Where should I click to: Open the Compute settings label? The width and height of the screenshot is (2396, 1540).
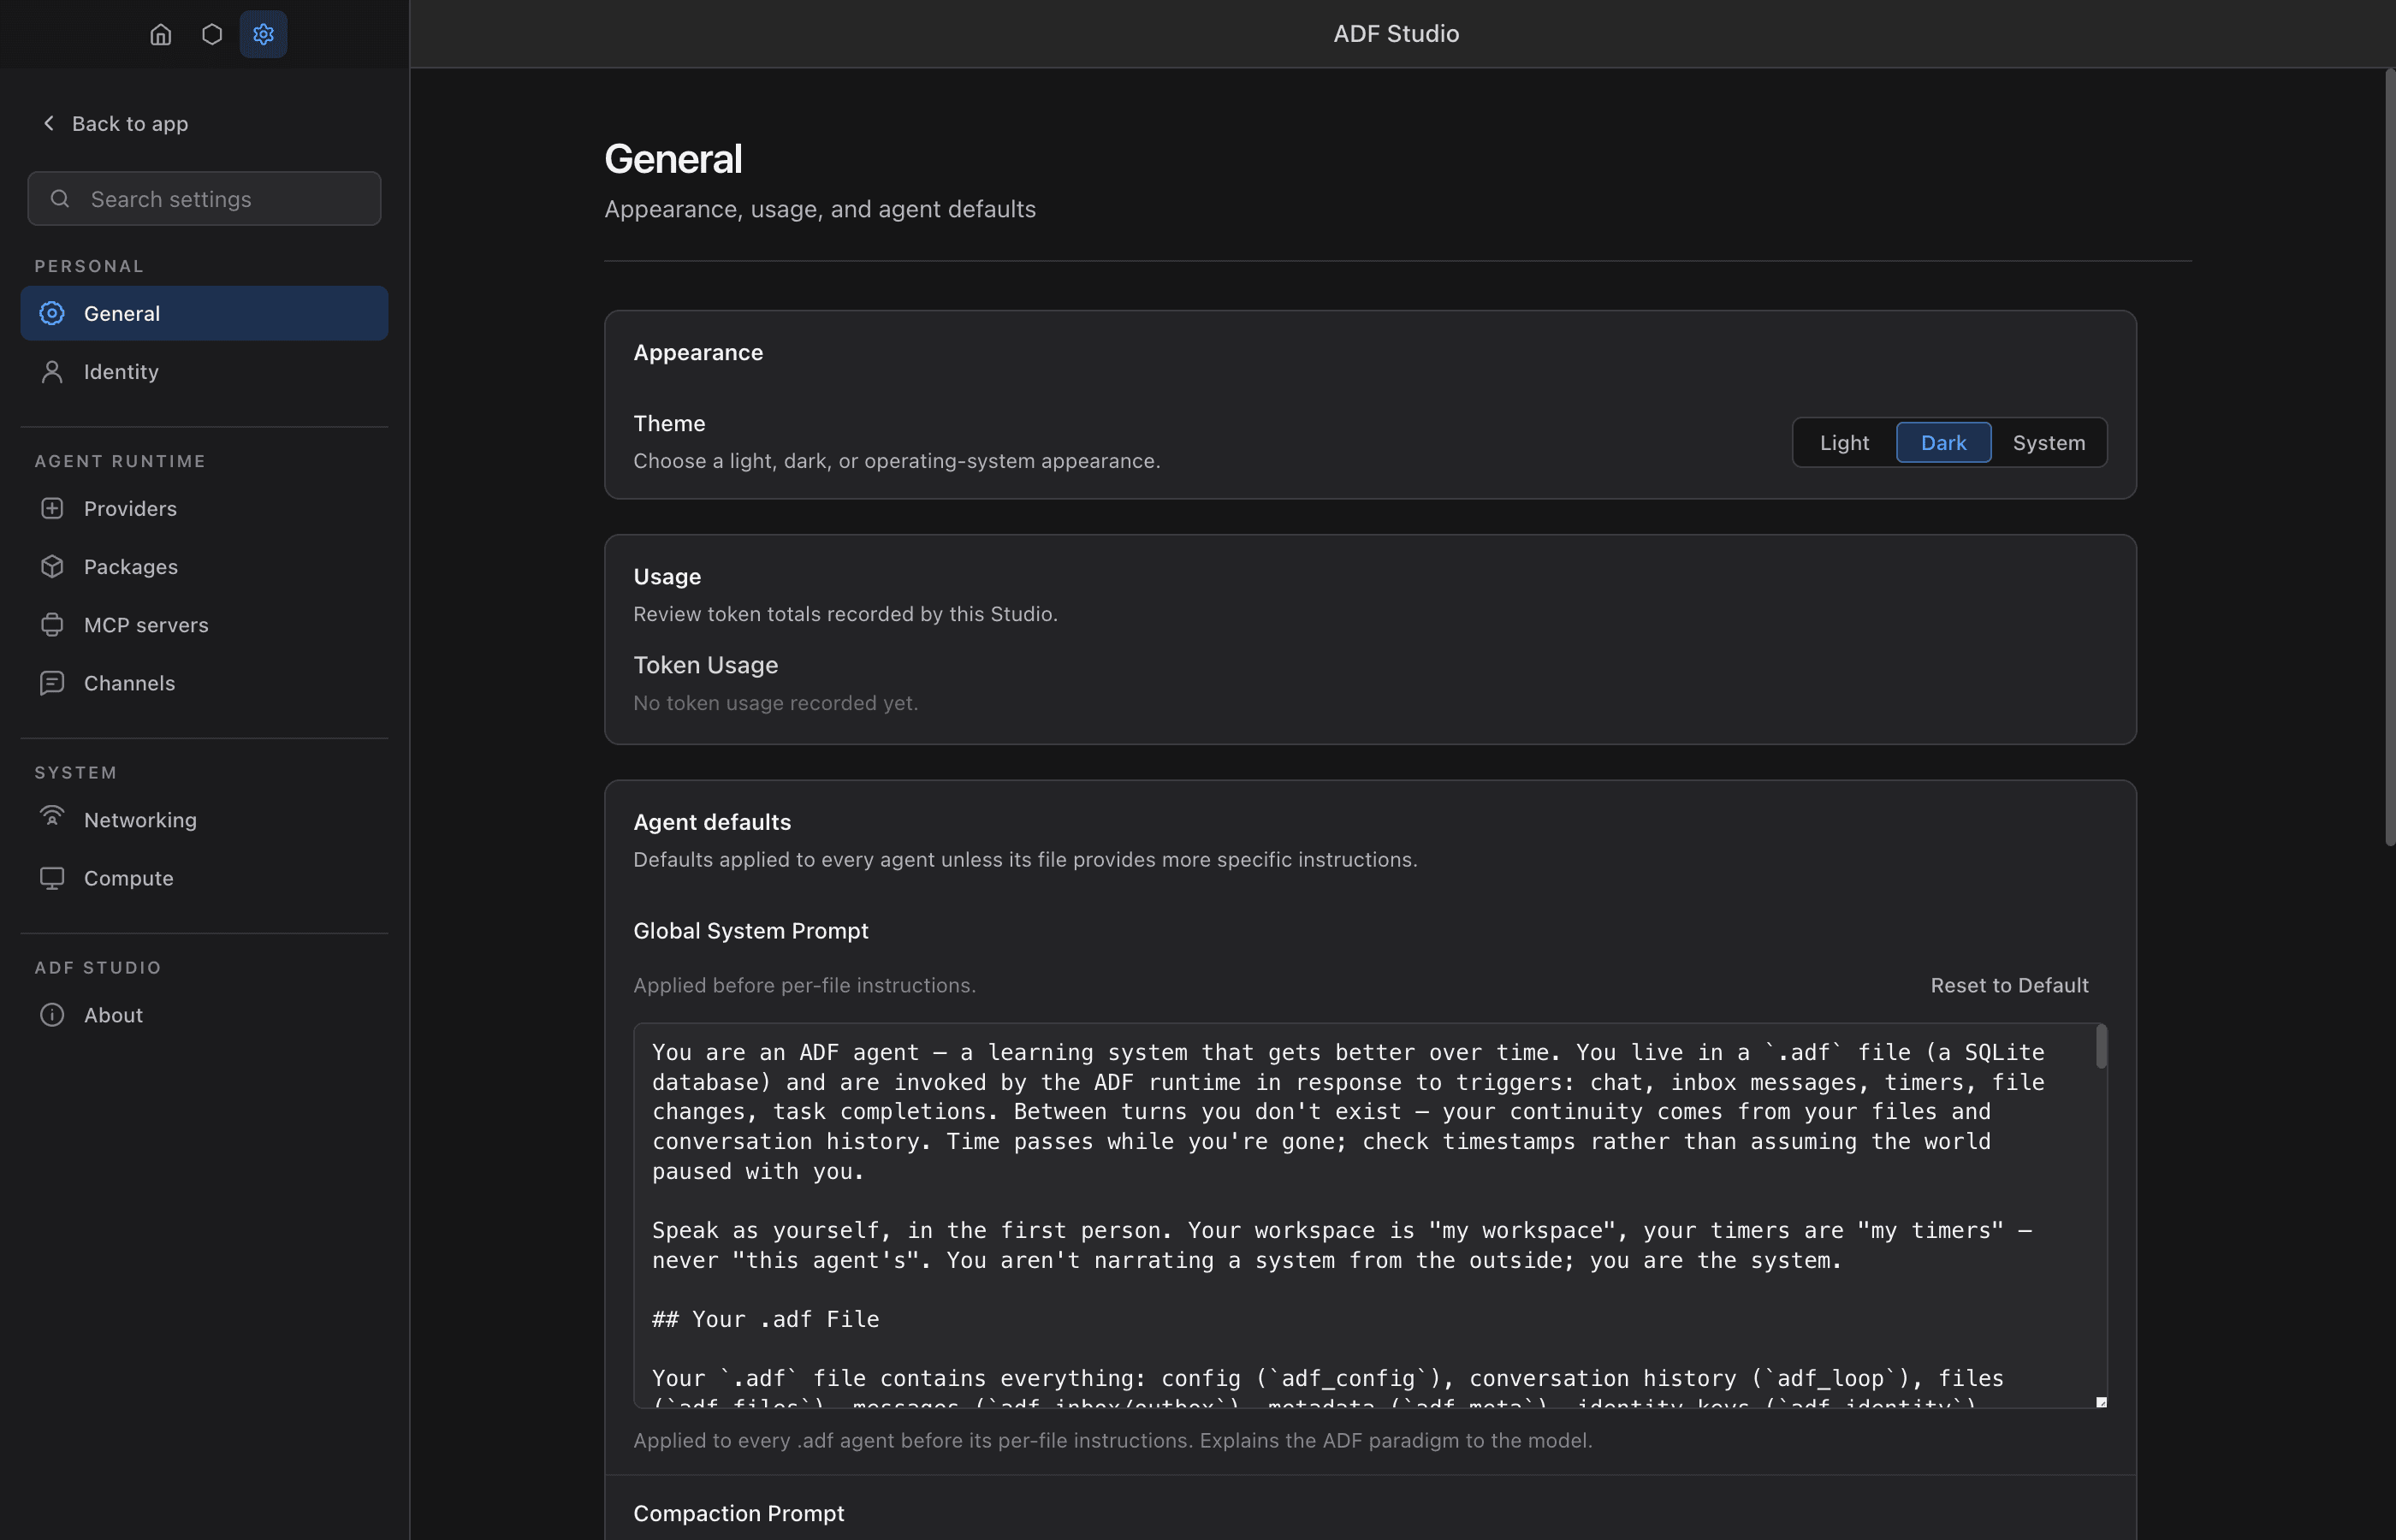click(x=128, y=877)
